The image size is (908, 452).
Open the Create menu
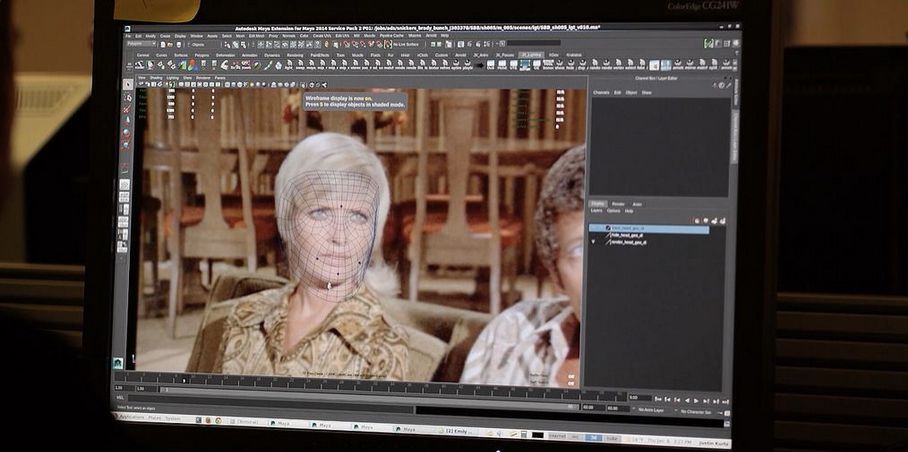pos(165,36)
